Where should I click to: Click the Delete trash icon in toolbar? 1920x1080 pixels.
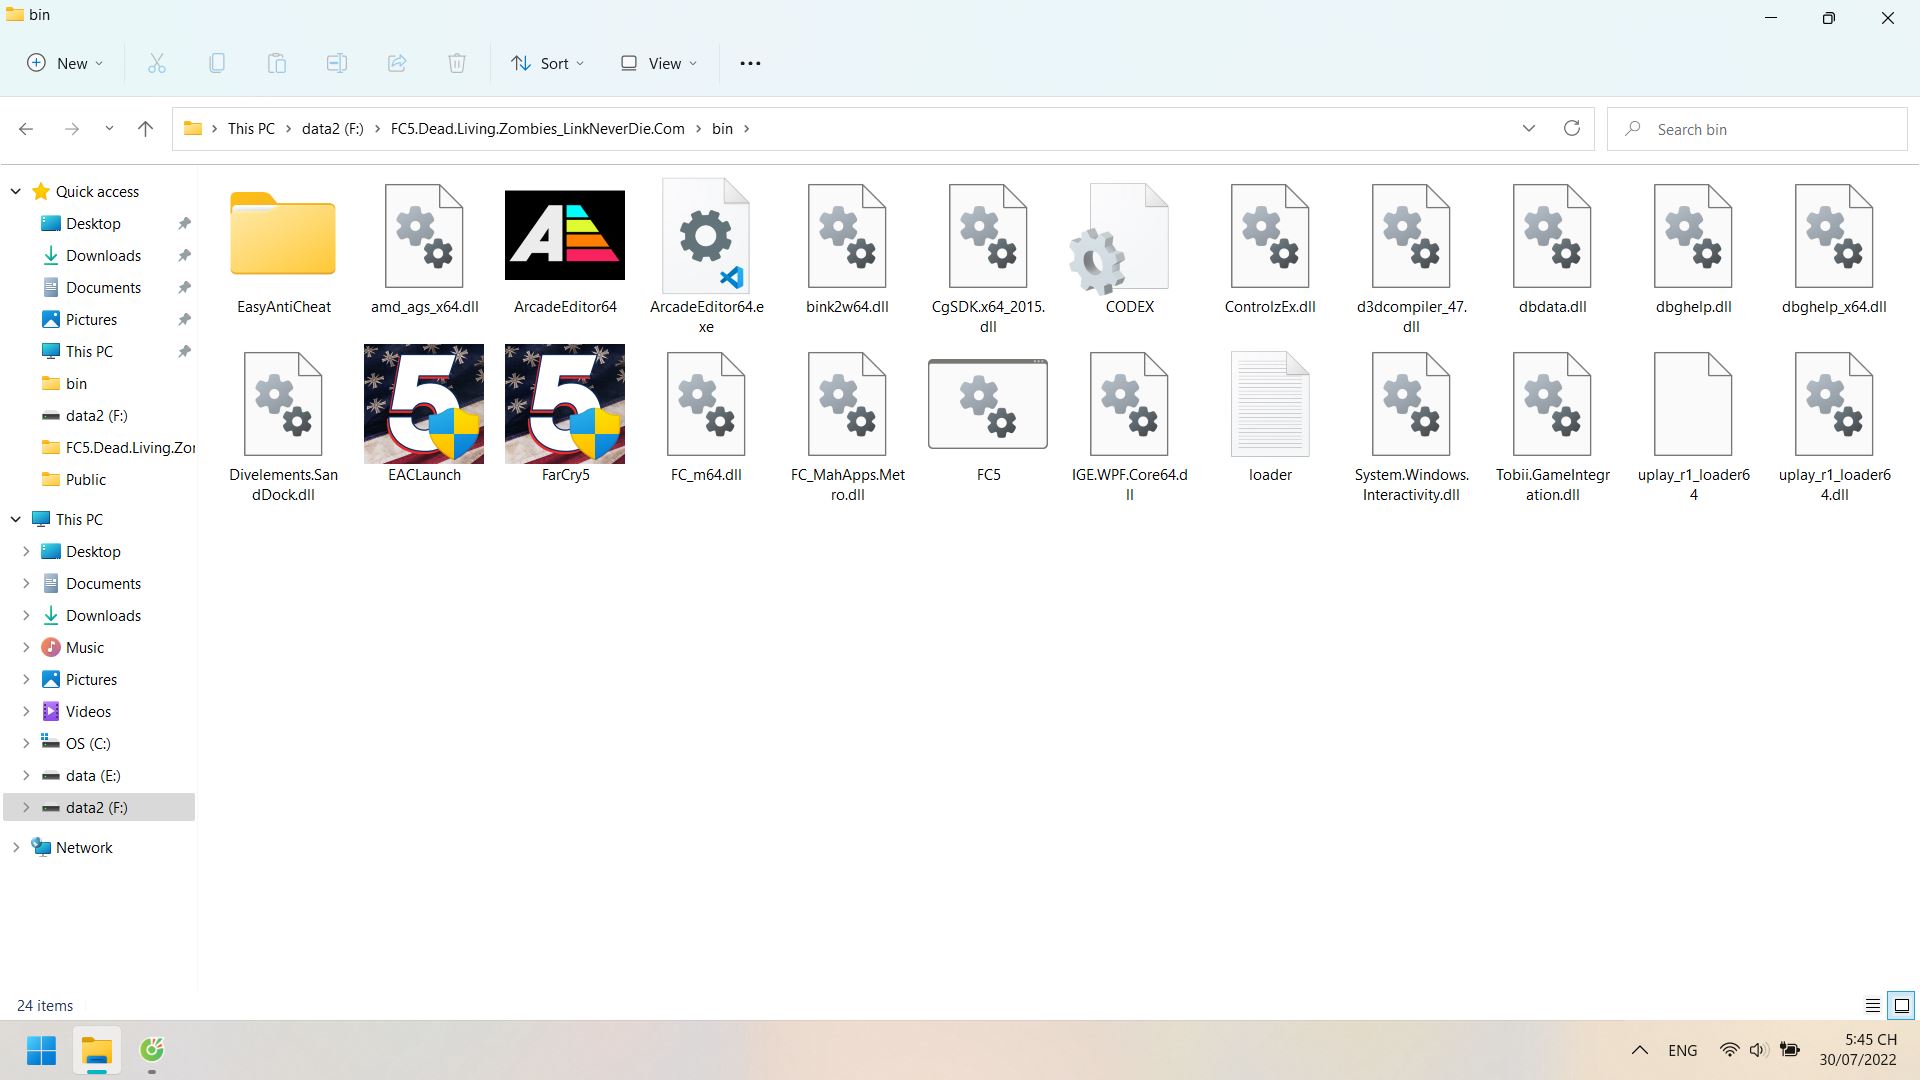click(457, 63)
